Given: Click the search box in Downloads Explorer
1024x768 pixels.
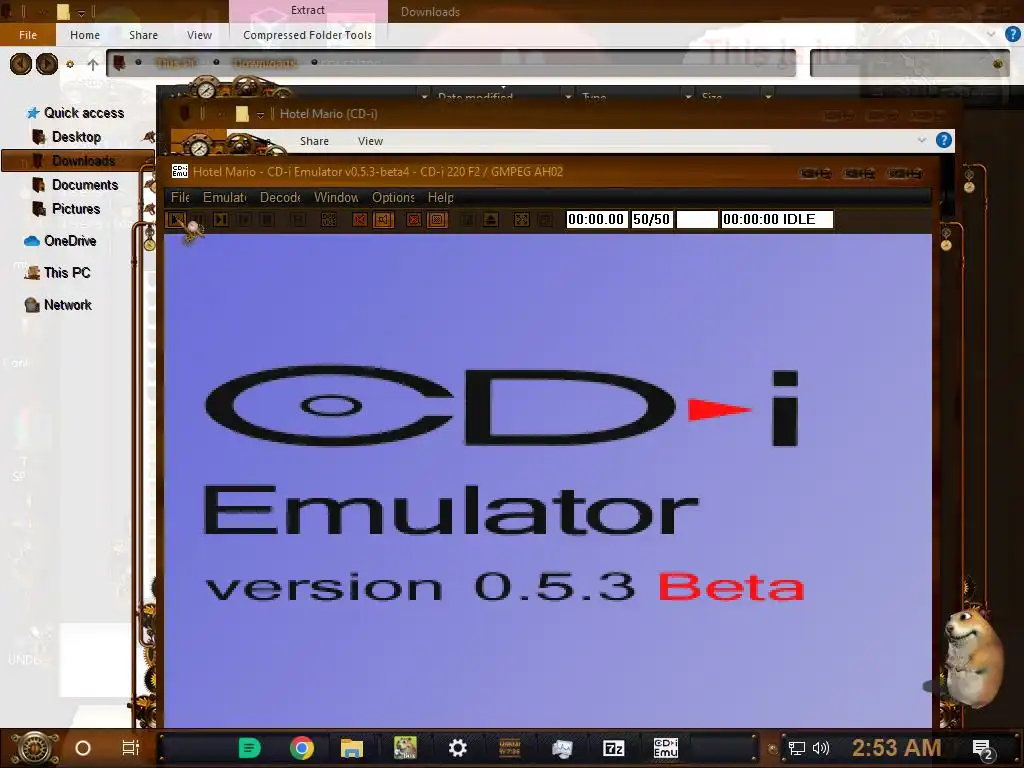Looking at the screenshot, I should click(x=910, y=63).
